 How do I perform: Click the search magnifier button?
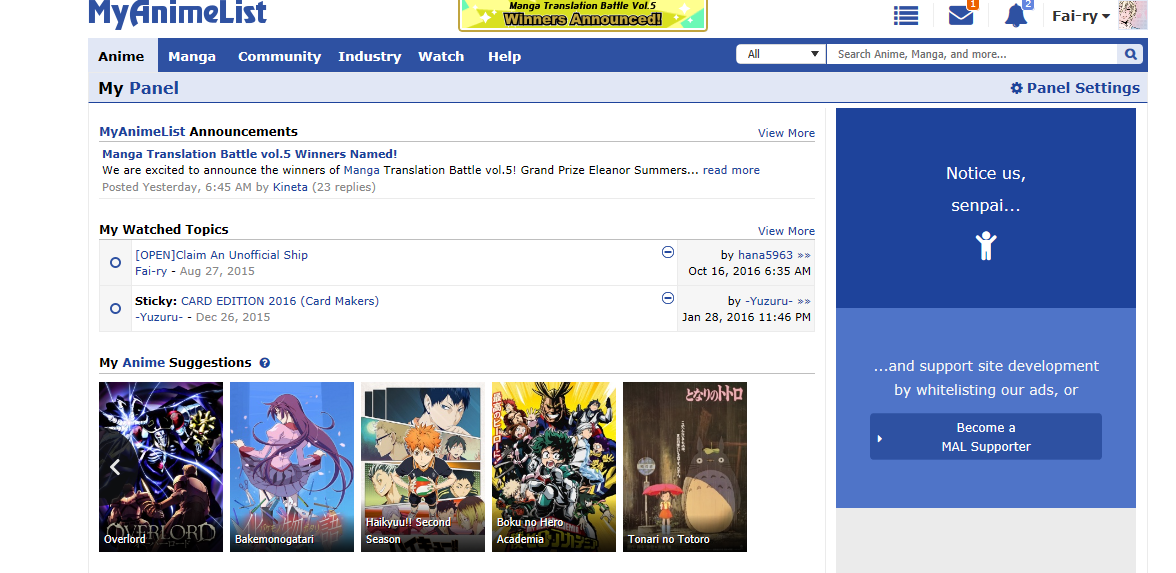click(1130, 54)
